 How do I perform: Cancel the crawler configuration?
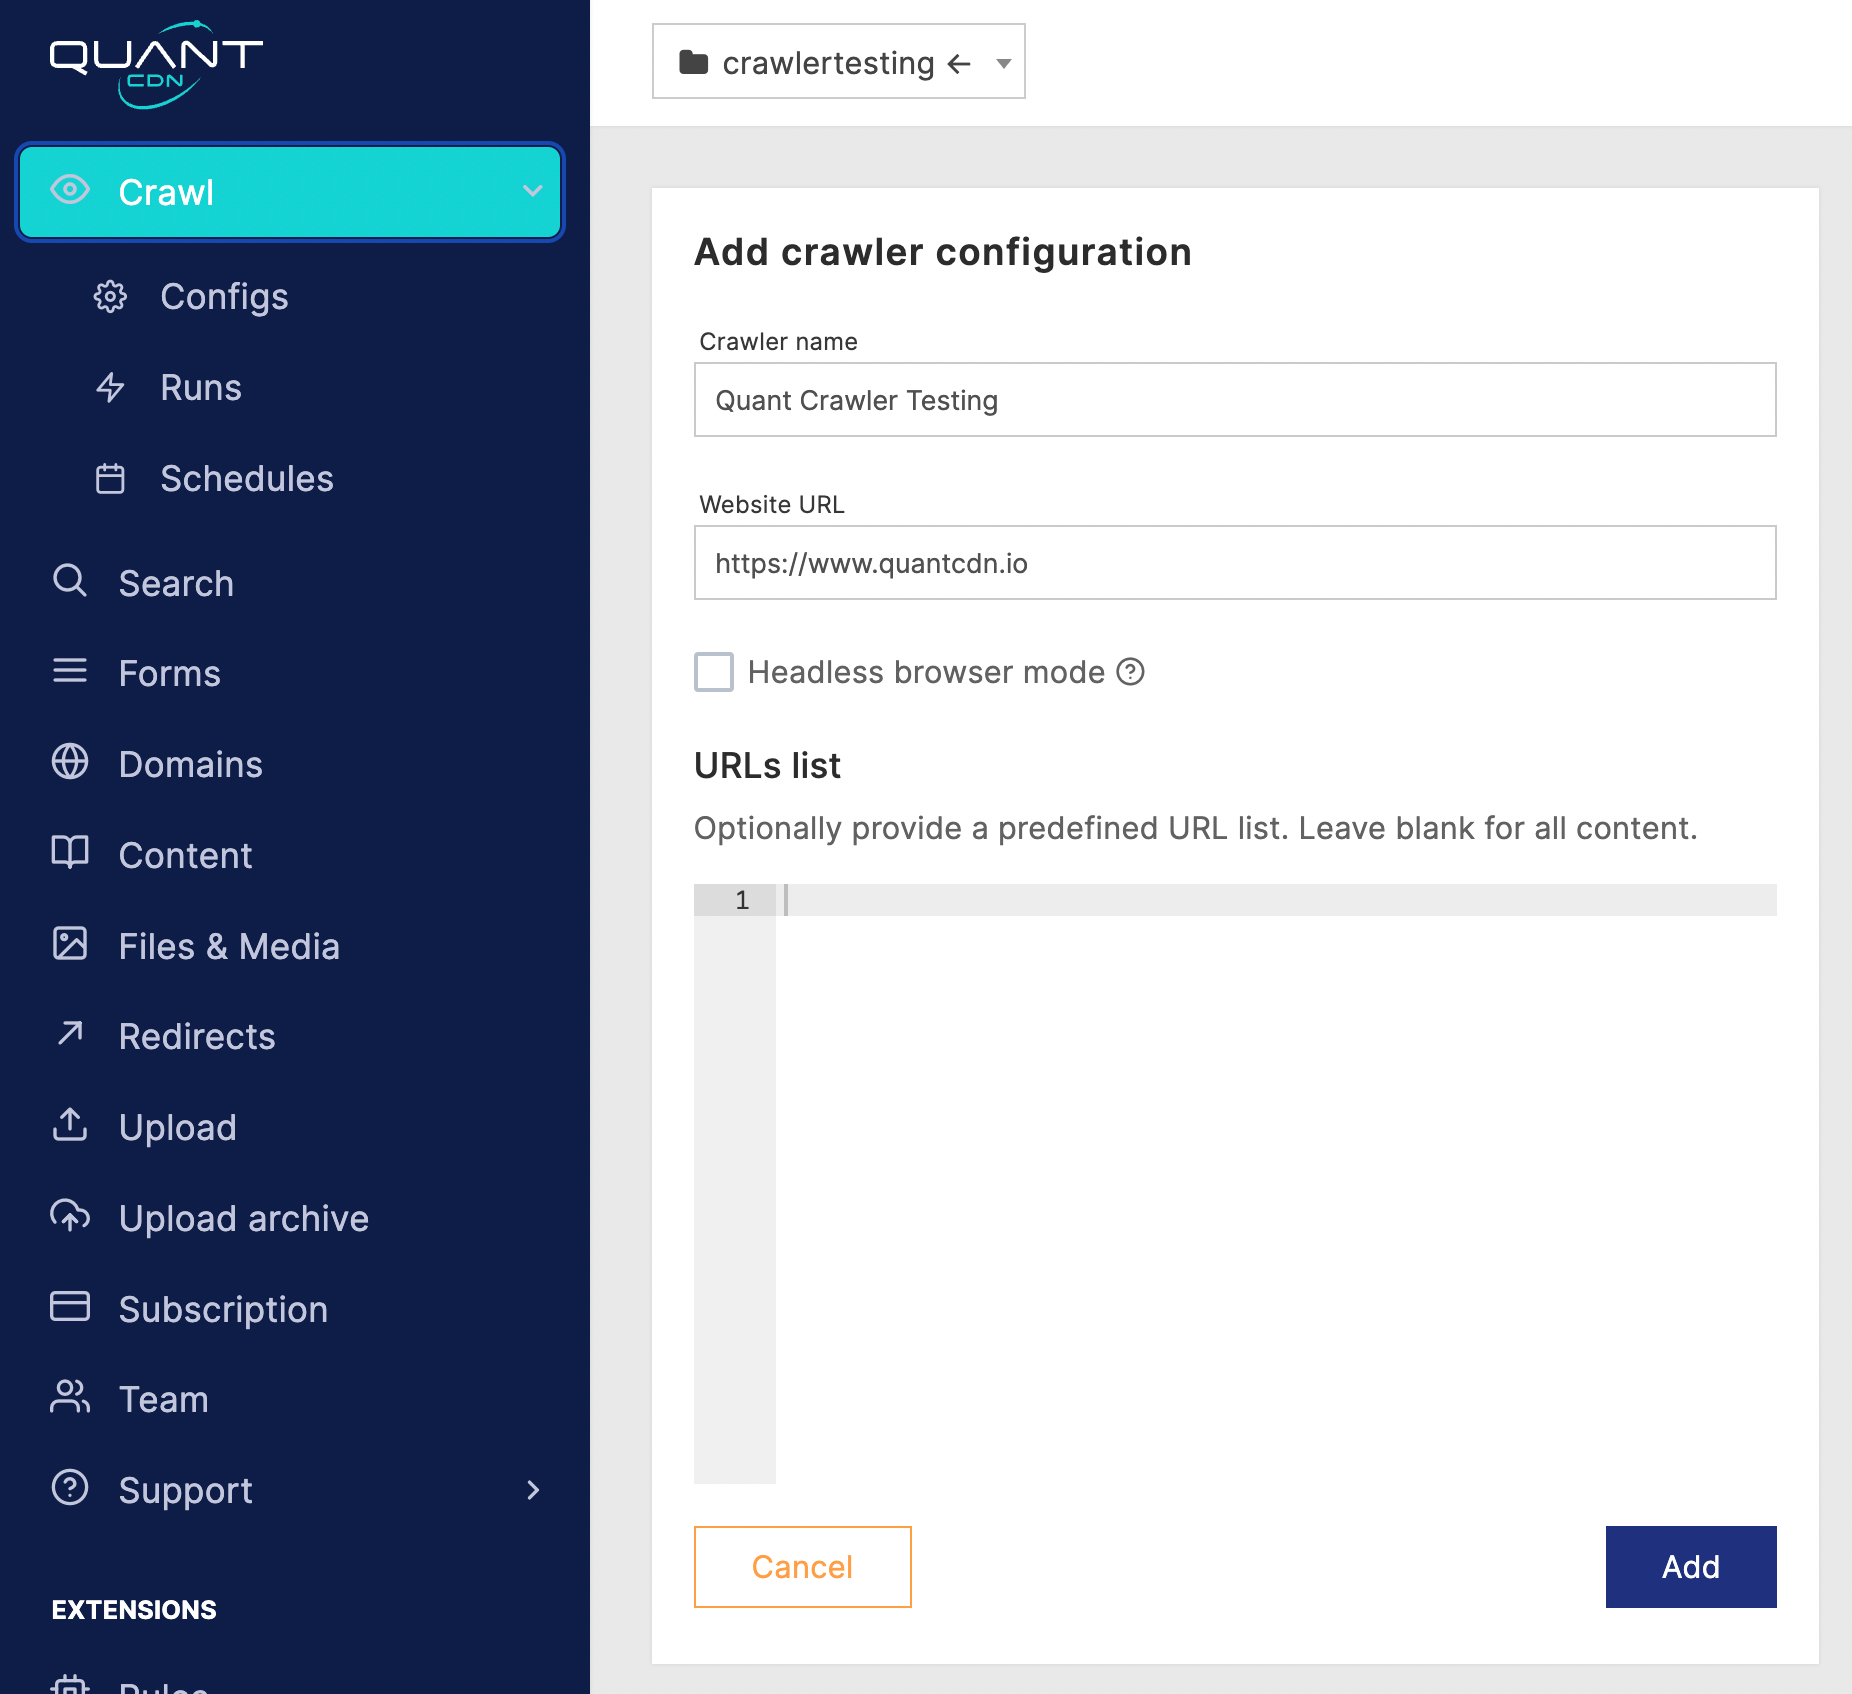(x=802, y=1567)
